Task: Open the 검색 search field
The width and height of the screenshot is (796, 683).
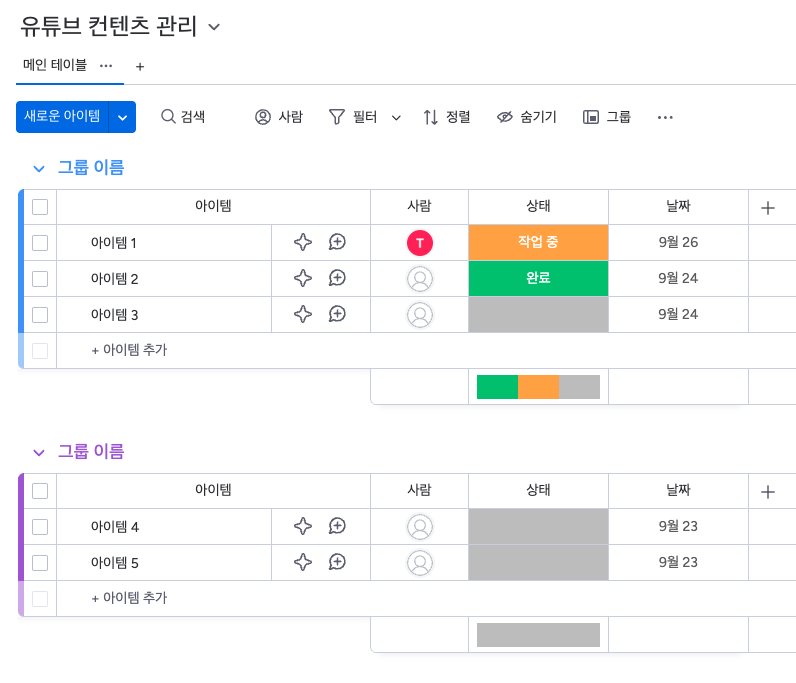Action: (x=183, y=117)
